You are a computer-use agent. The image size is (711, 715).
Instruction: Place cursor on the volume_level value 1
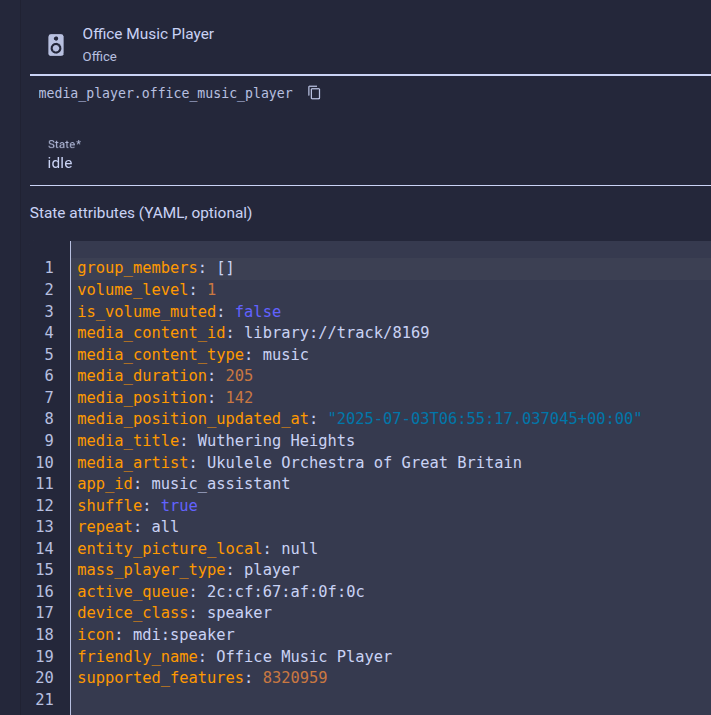click(212, 290)
